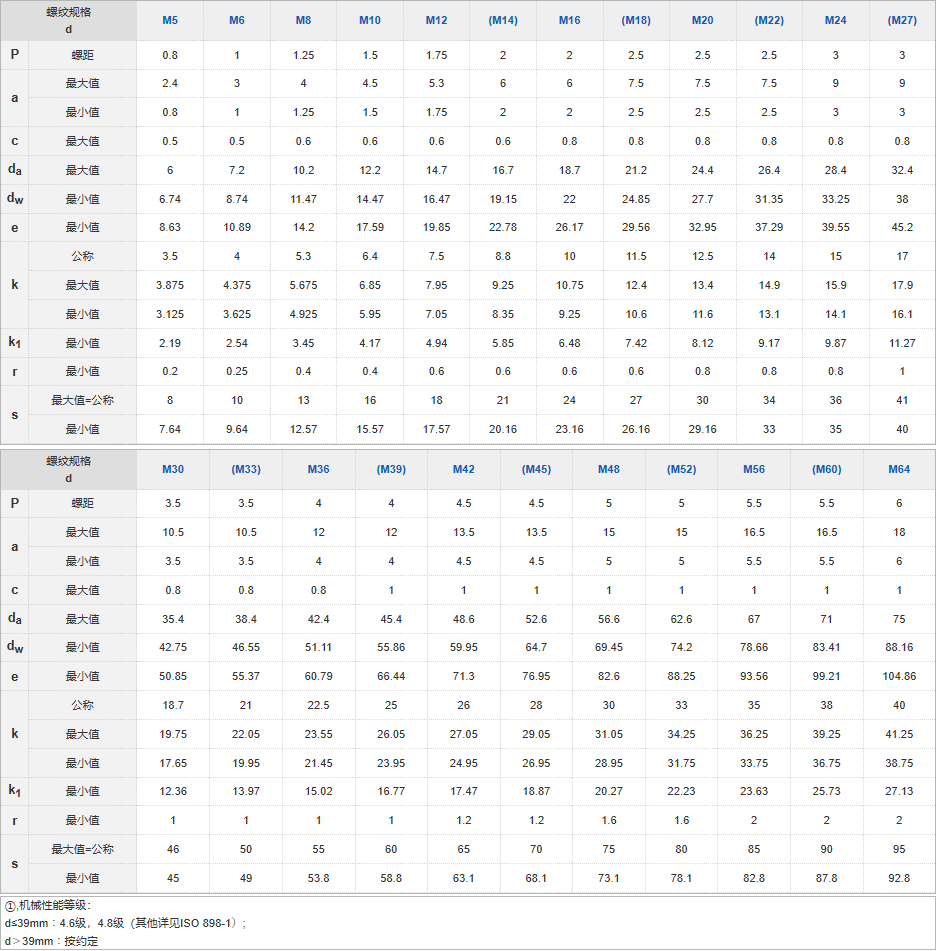Click the (M27) header link
936x951 pixels.
902,21
